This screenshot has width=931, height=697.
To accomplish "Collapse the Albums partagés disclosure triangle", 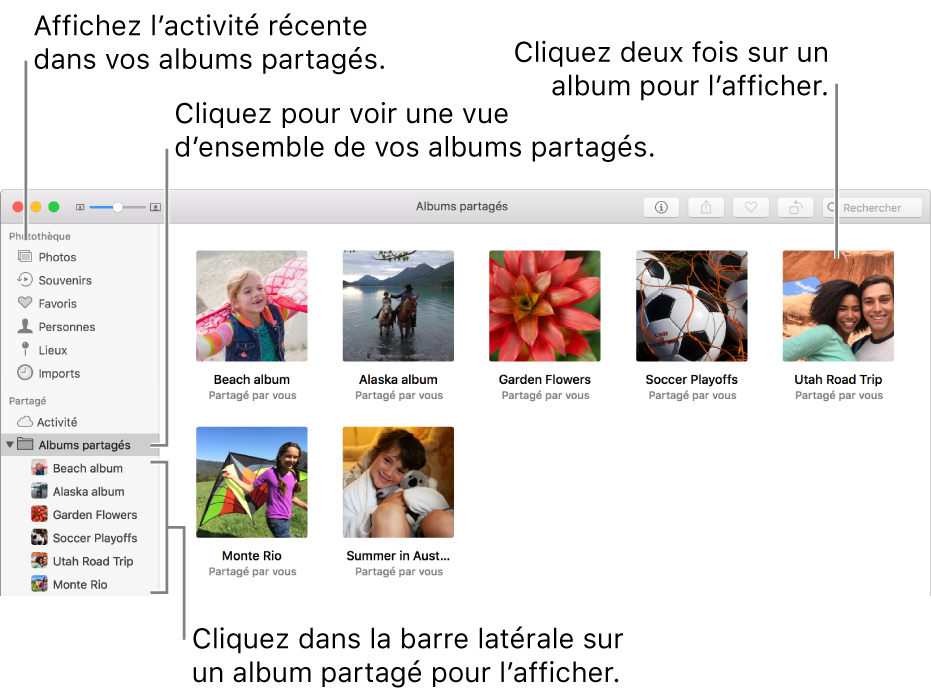I will (10, 445).
